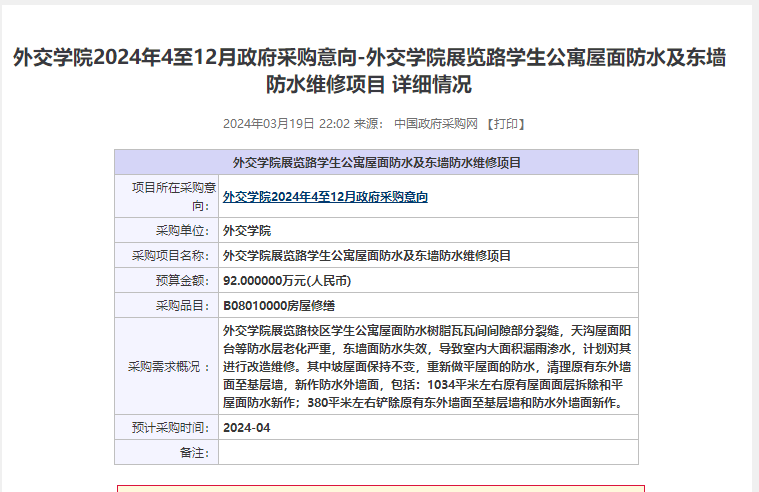Image resolution: width=759 pixels, height=492 pixels.
Task: Click the procurement requirements description paragraph
Action: coord(427,367)
